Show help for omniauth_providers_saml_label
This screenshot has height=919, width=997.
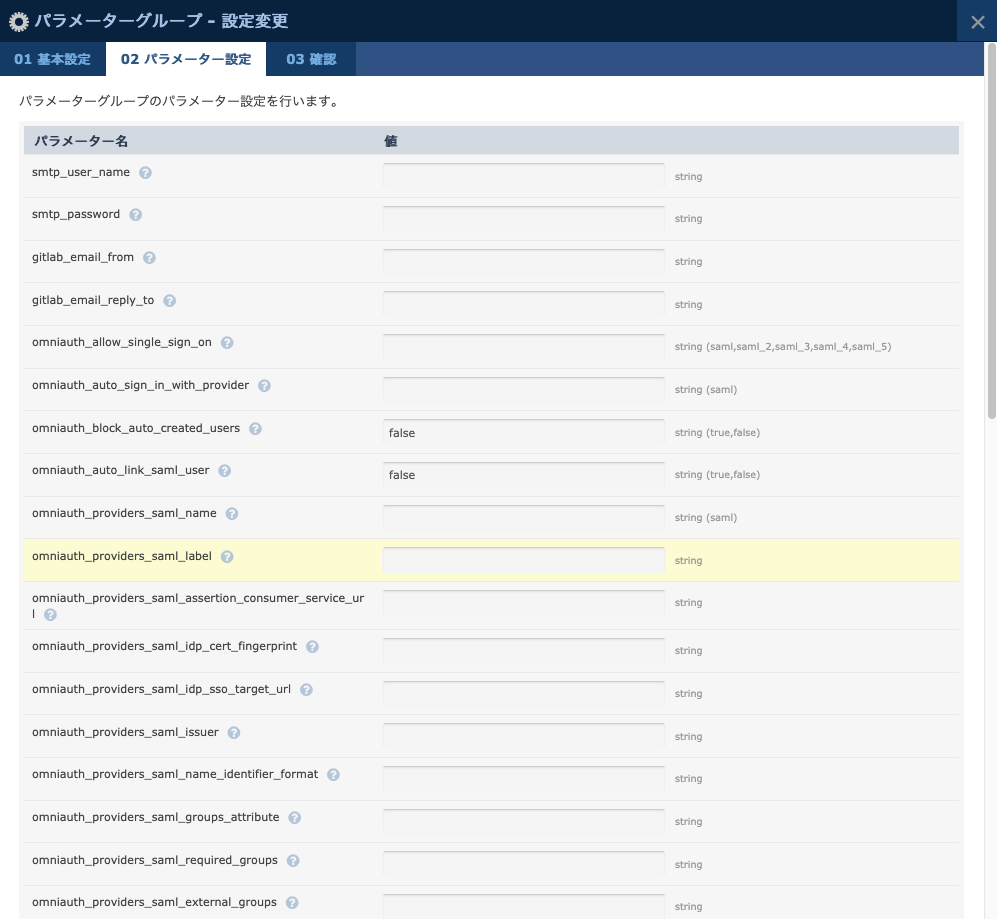pos(227,556)
